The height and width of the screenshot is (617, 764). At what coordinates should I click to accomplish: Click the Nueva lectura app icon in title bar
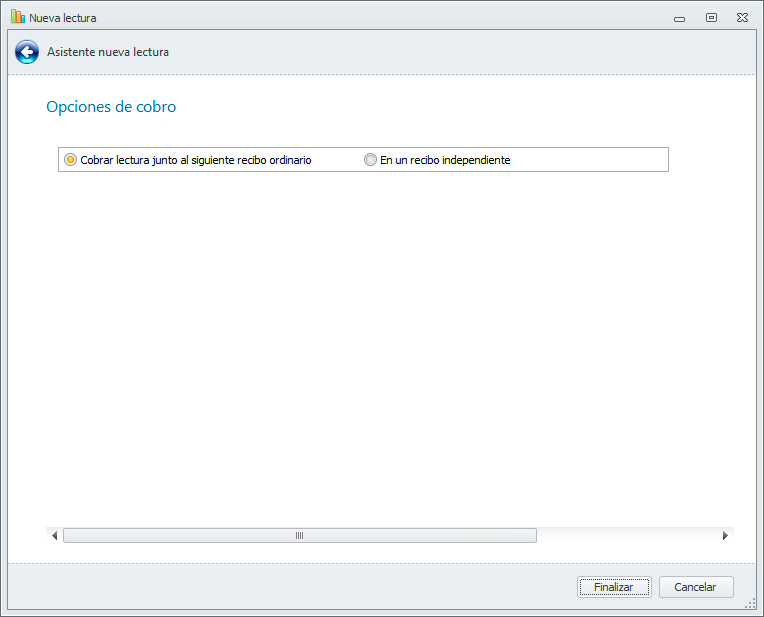click(18, 17)
